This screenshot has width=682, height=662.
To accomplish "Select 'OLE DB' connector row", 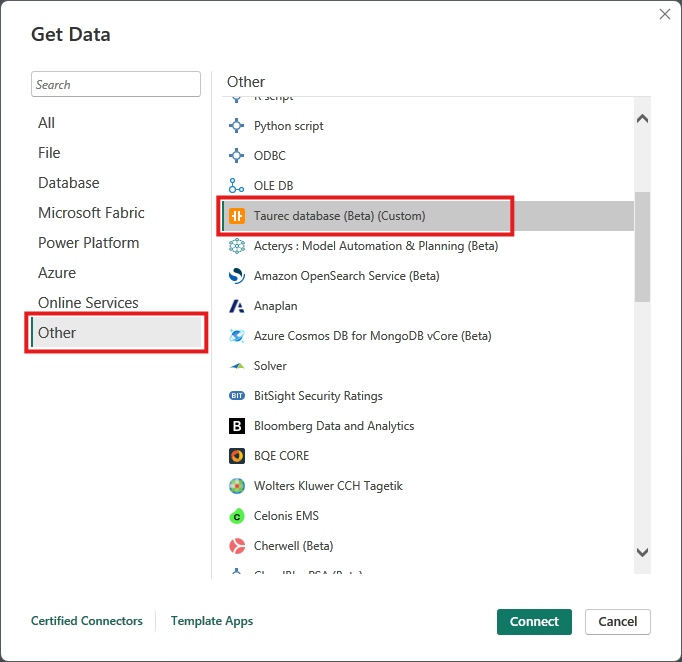I will [428, 186].
